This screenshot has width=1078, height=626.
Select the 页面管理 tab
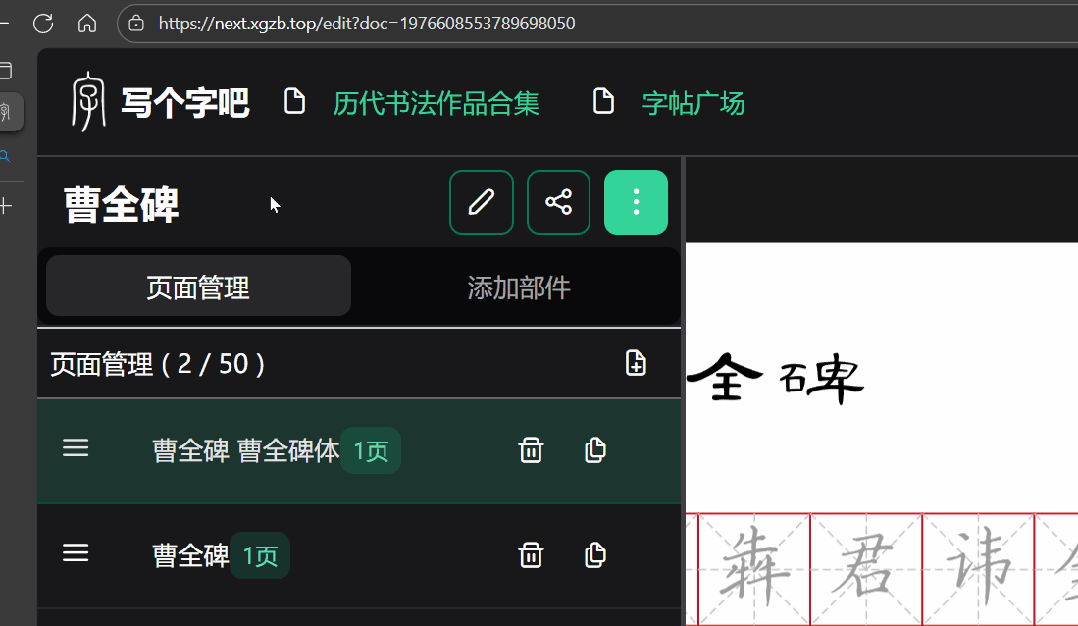(x=197, y=285)
